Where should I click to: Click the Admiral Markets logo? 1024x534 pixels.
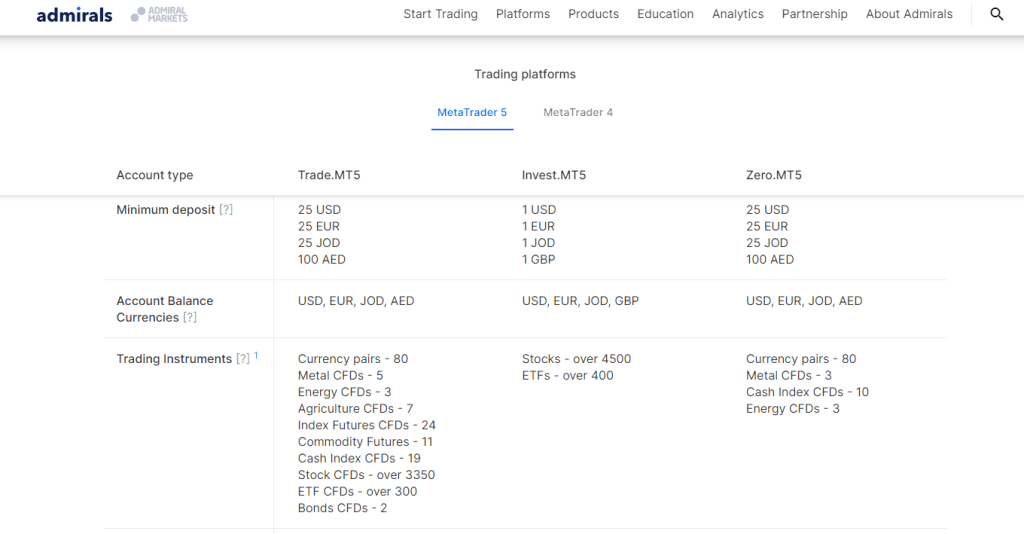[159, 14]
